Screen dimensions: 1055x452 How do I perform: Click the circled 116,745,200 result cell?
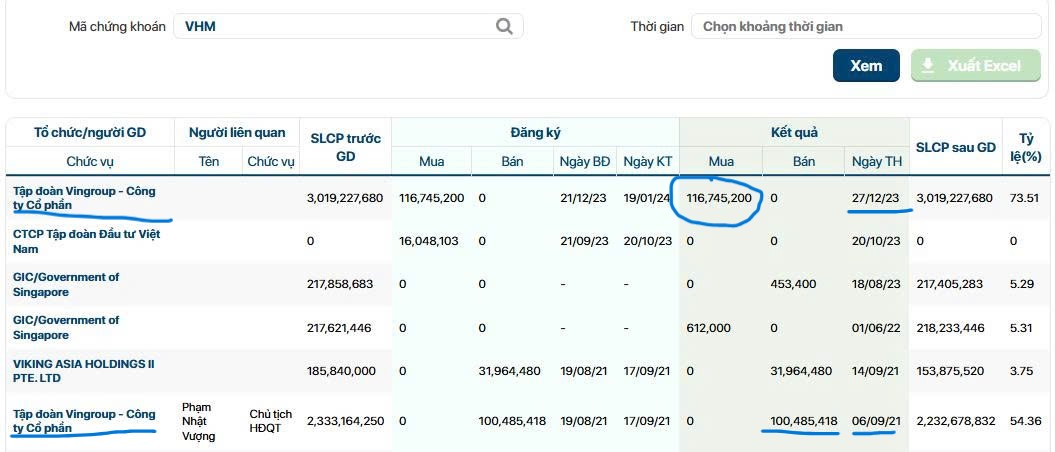coord(718,198)
